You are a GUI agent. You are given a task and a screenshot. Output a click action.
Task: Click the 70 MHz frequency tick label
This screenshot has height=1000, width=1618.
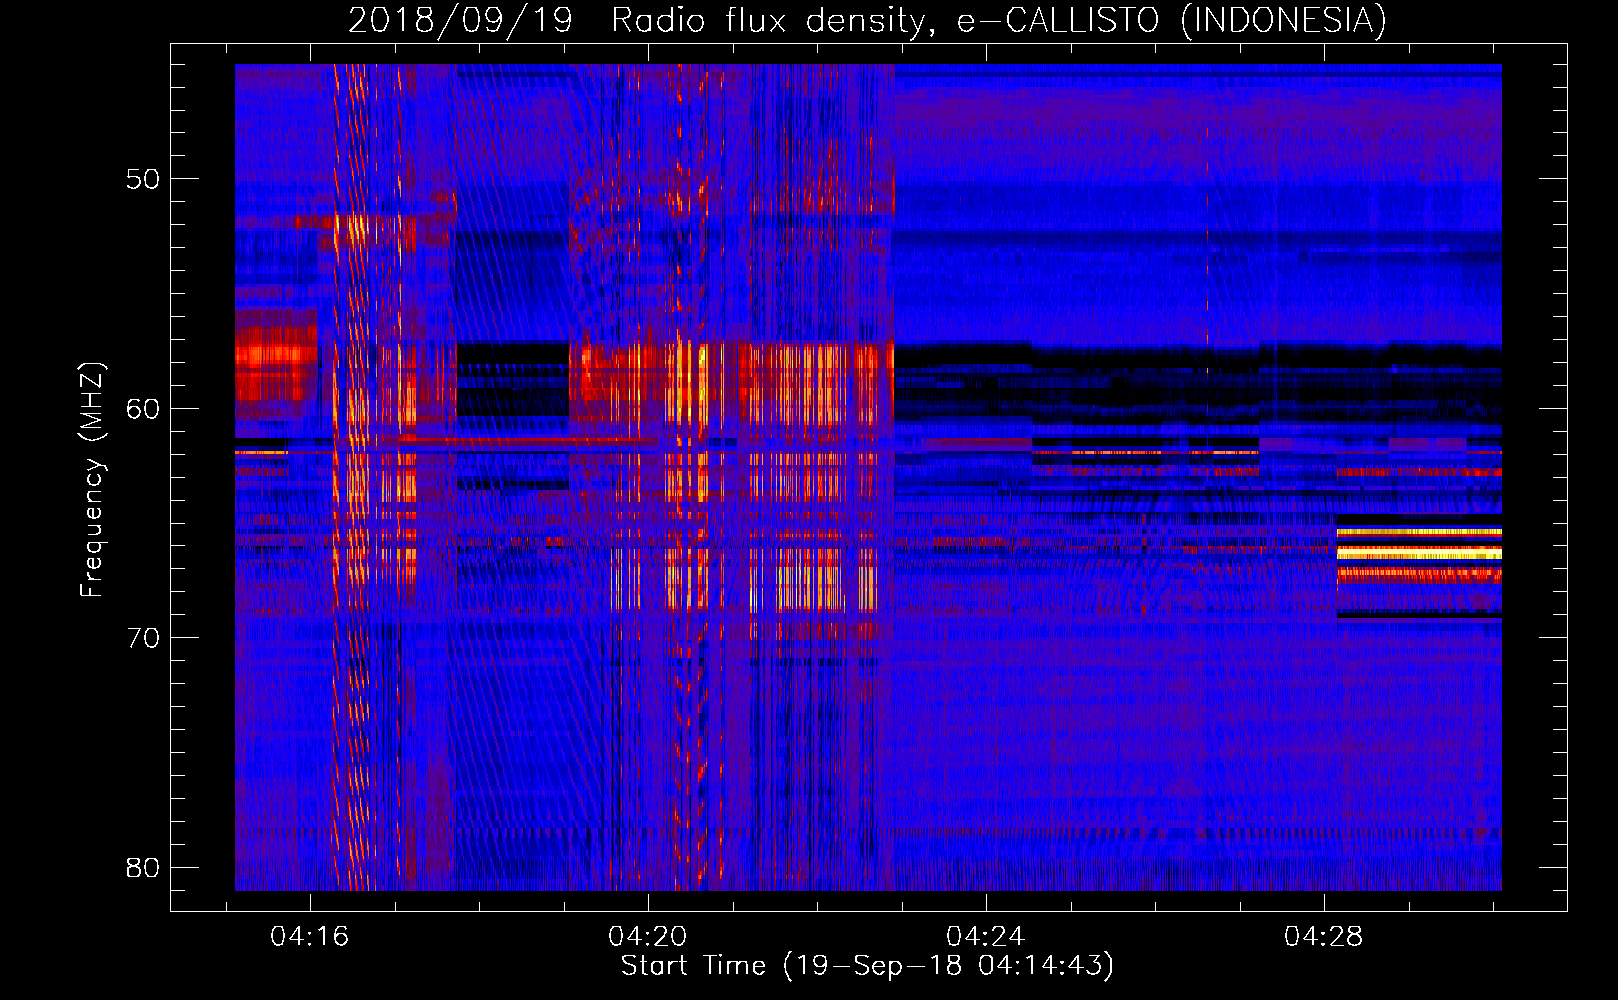[x=143, y=638]
